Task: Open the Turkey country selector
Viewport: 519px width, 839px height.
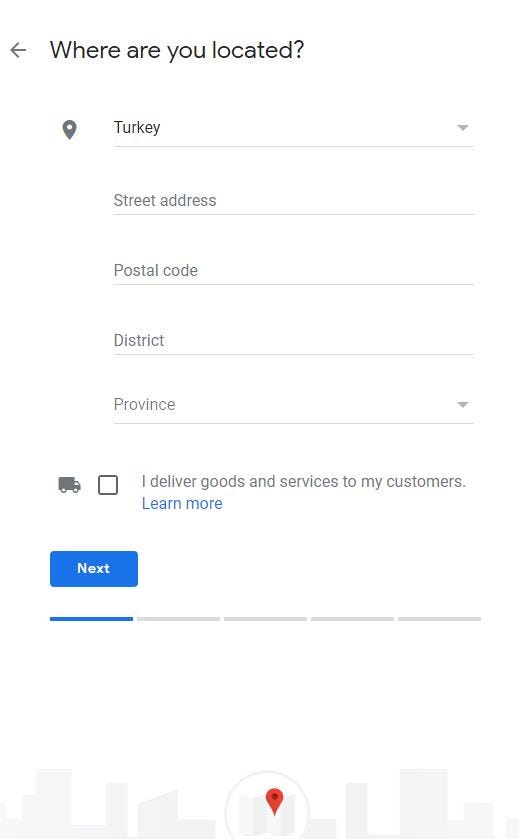Action: point(294,128)
